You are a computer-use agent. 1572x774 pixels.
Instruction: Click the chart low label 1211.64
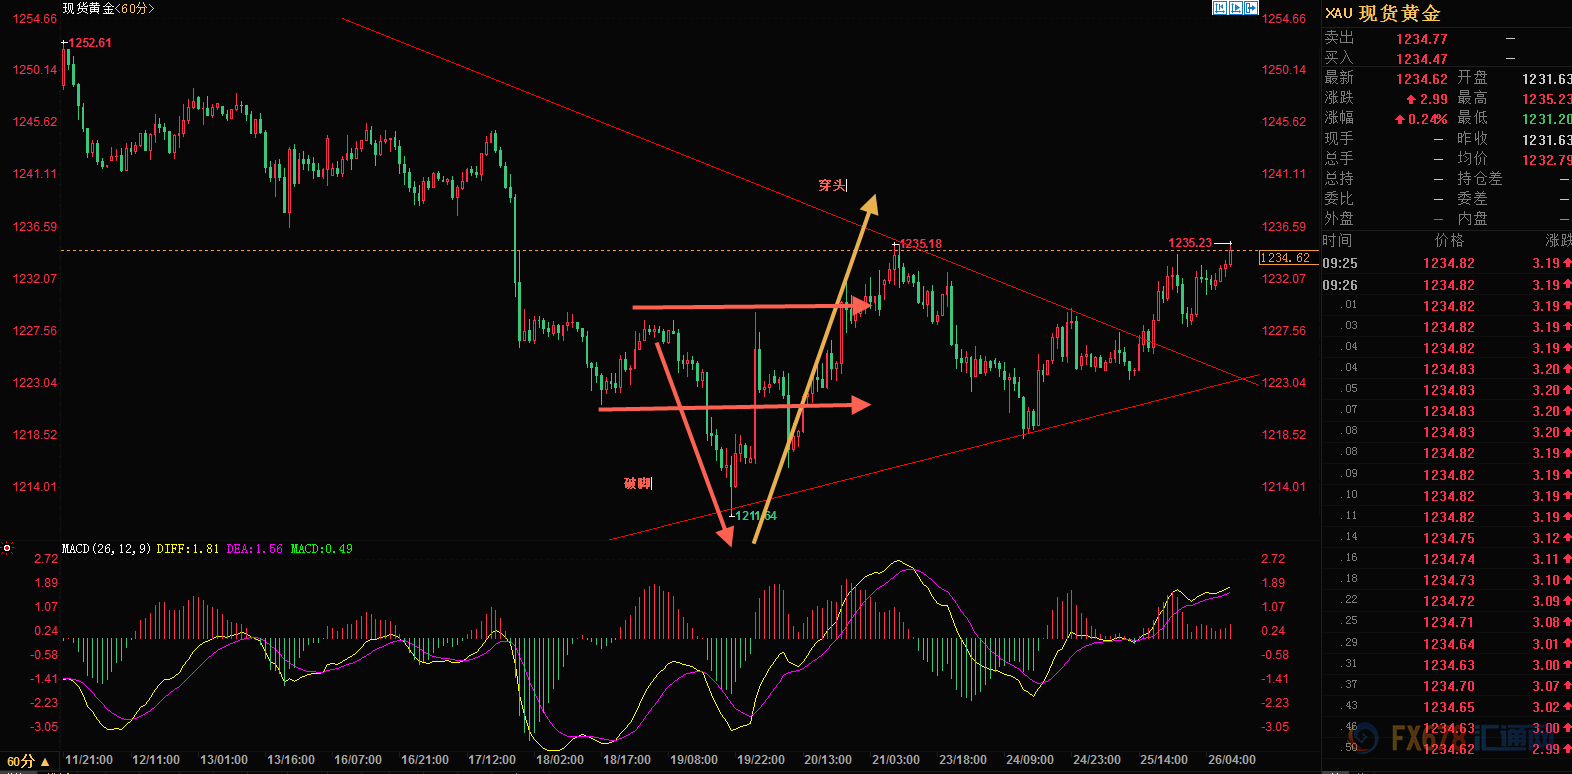pyautogui.click(x=756, y=516)
